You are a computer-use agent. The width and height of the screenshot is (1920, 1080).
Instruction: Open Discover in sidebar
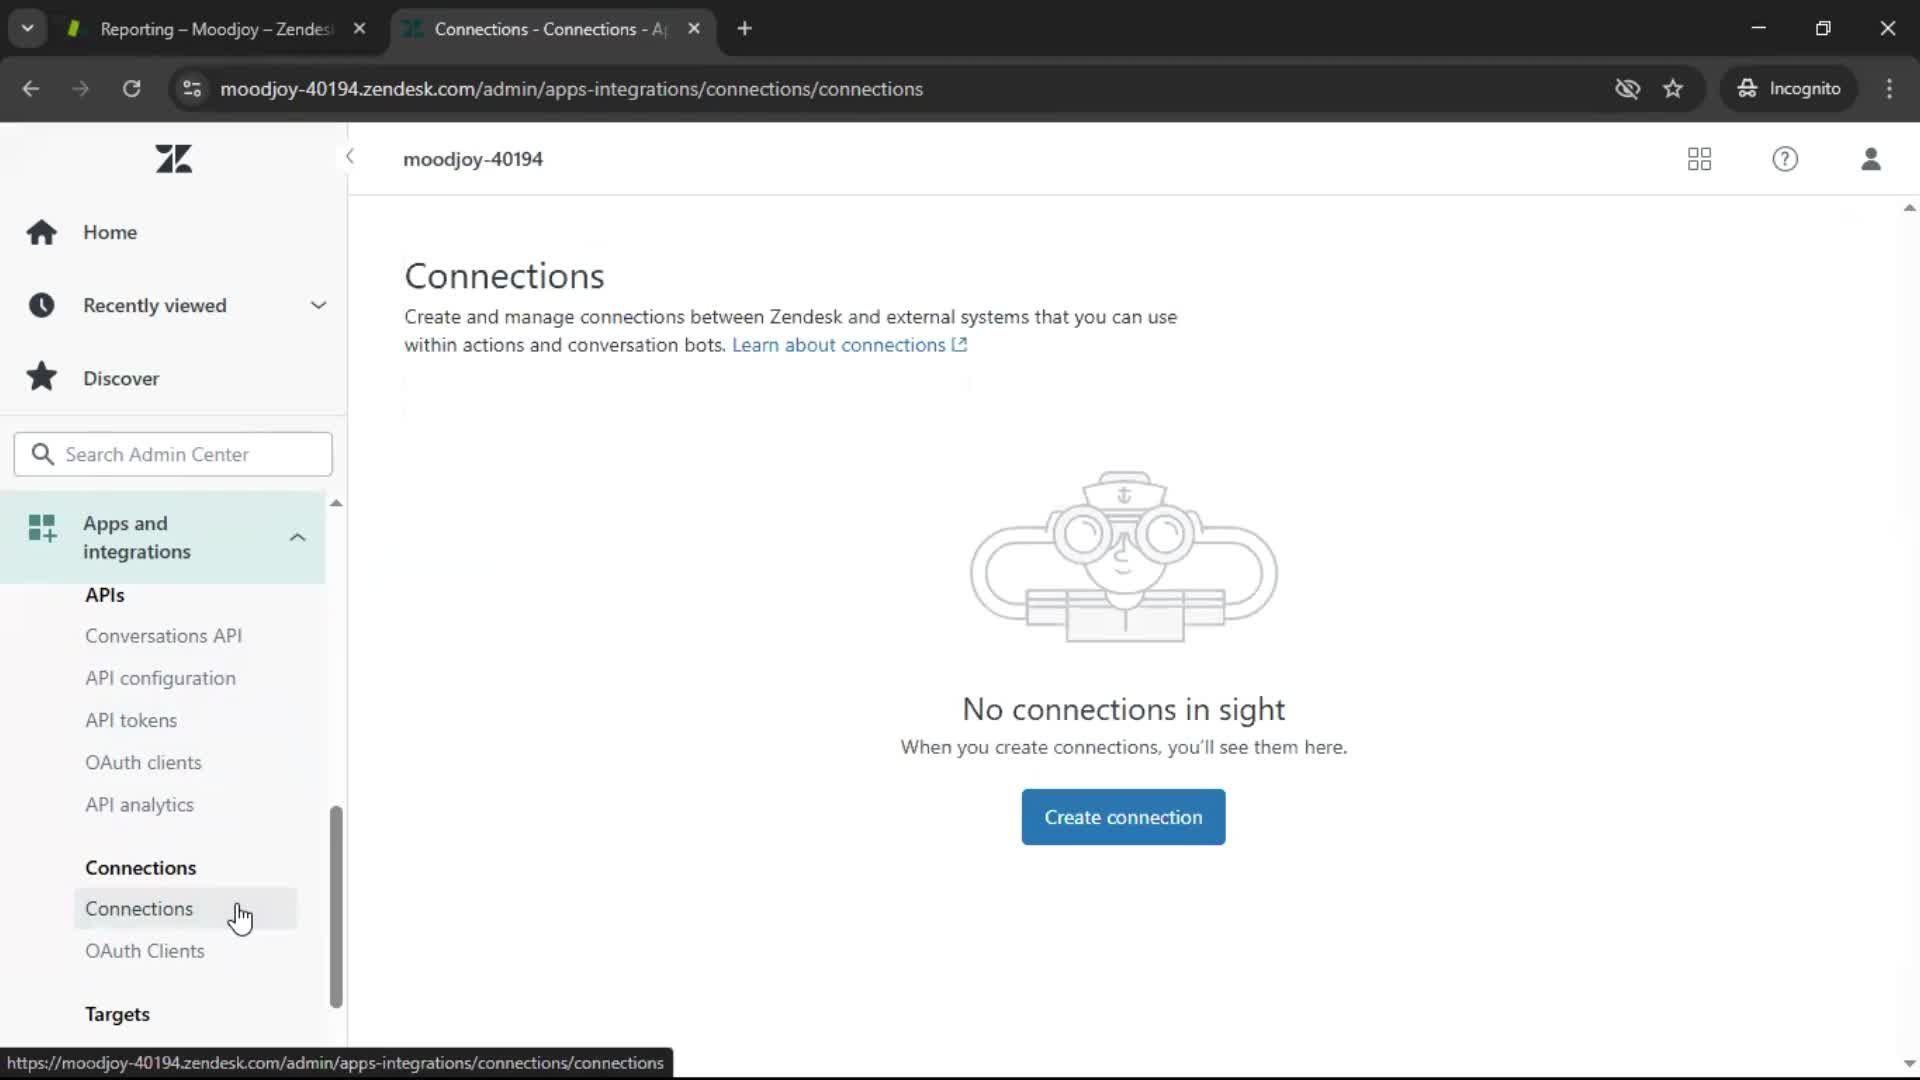click(x=121, y=378)
